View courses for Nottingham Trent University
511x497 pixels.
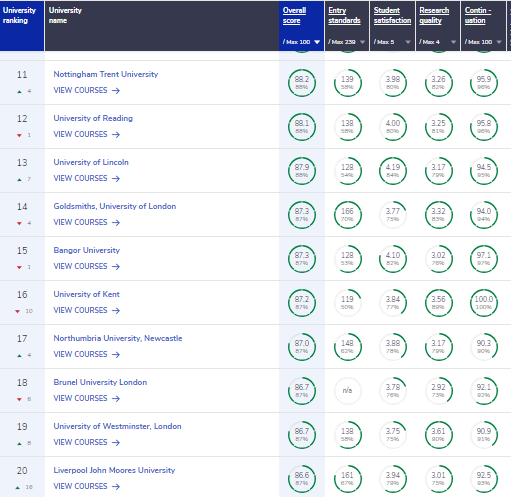[x=87, y=90]
